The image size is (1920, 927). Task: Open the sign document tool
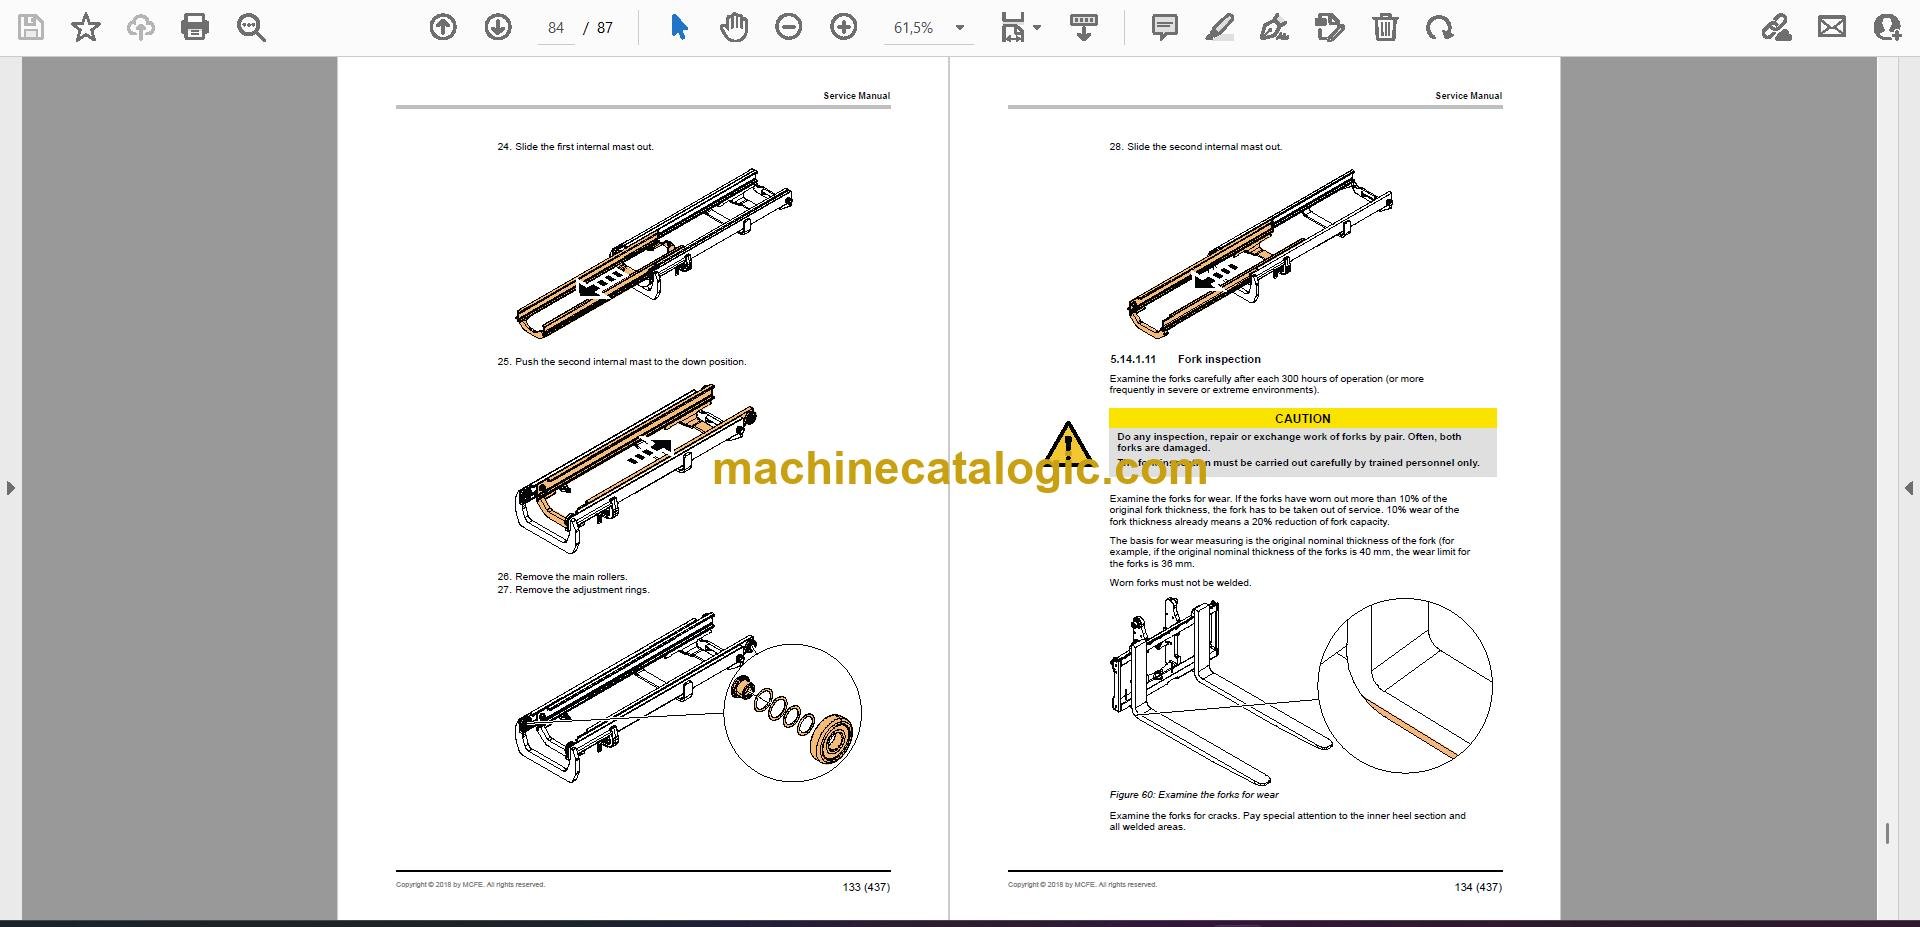point(1274,27)
